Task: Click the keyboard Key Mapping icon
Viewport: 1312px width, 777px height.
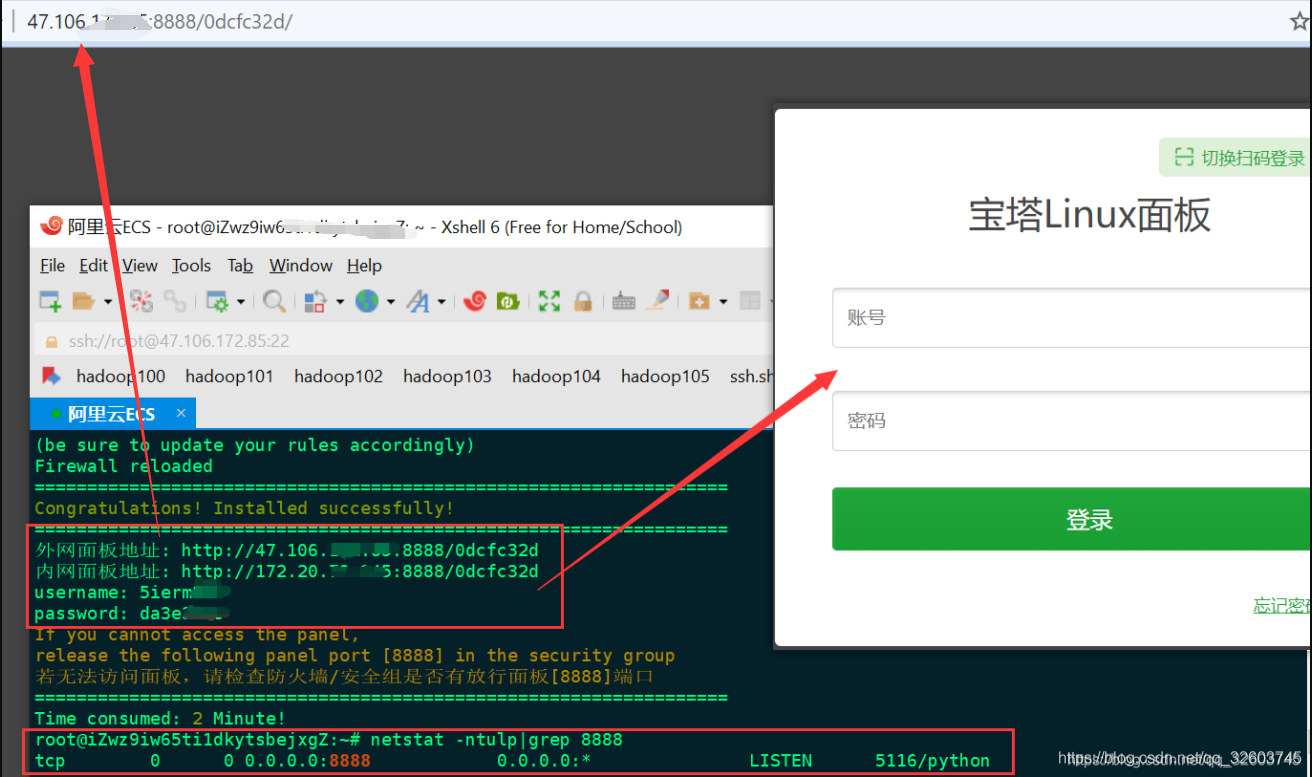Action: [x=624, y=300]
